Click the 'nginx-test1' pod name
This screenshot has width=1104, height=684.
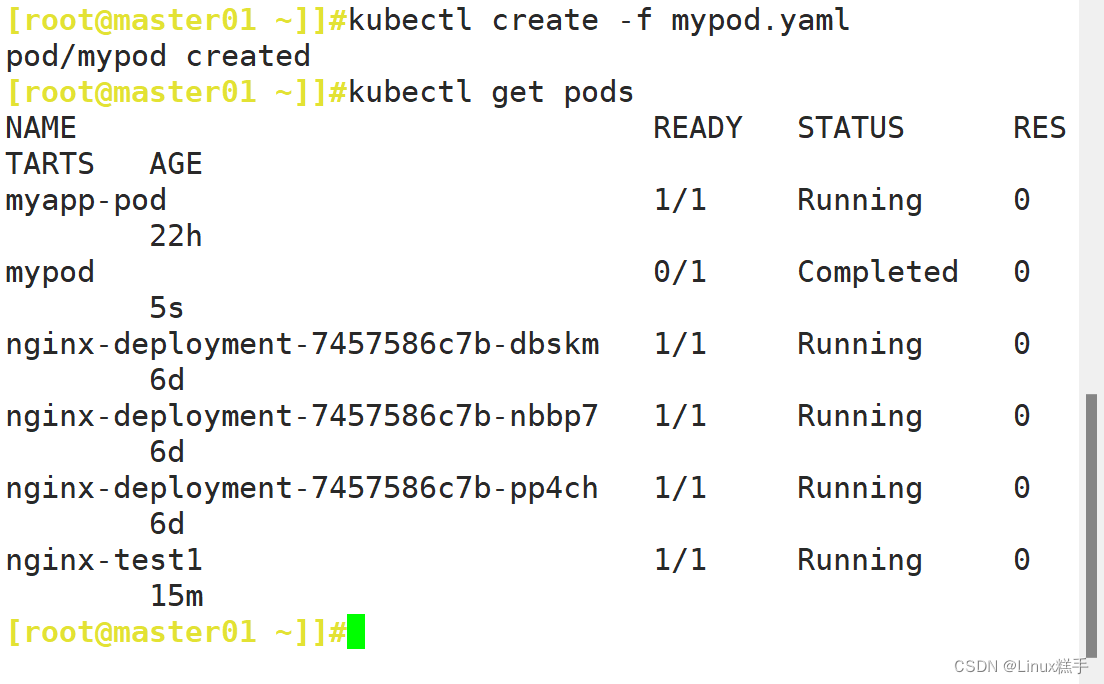pos(104,561)
